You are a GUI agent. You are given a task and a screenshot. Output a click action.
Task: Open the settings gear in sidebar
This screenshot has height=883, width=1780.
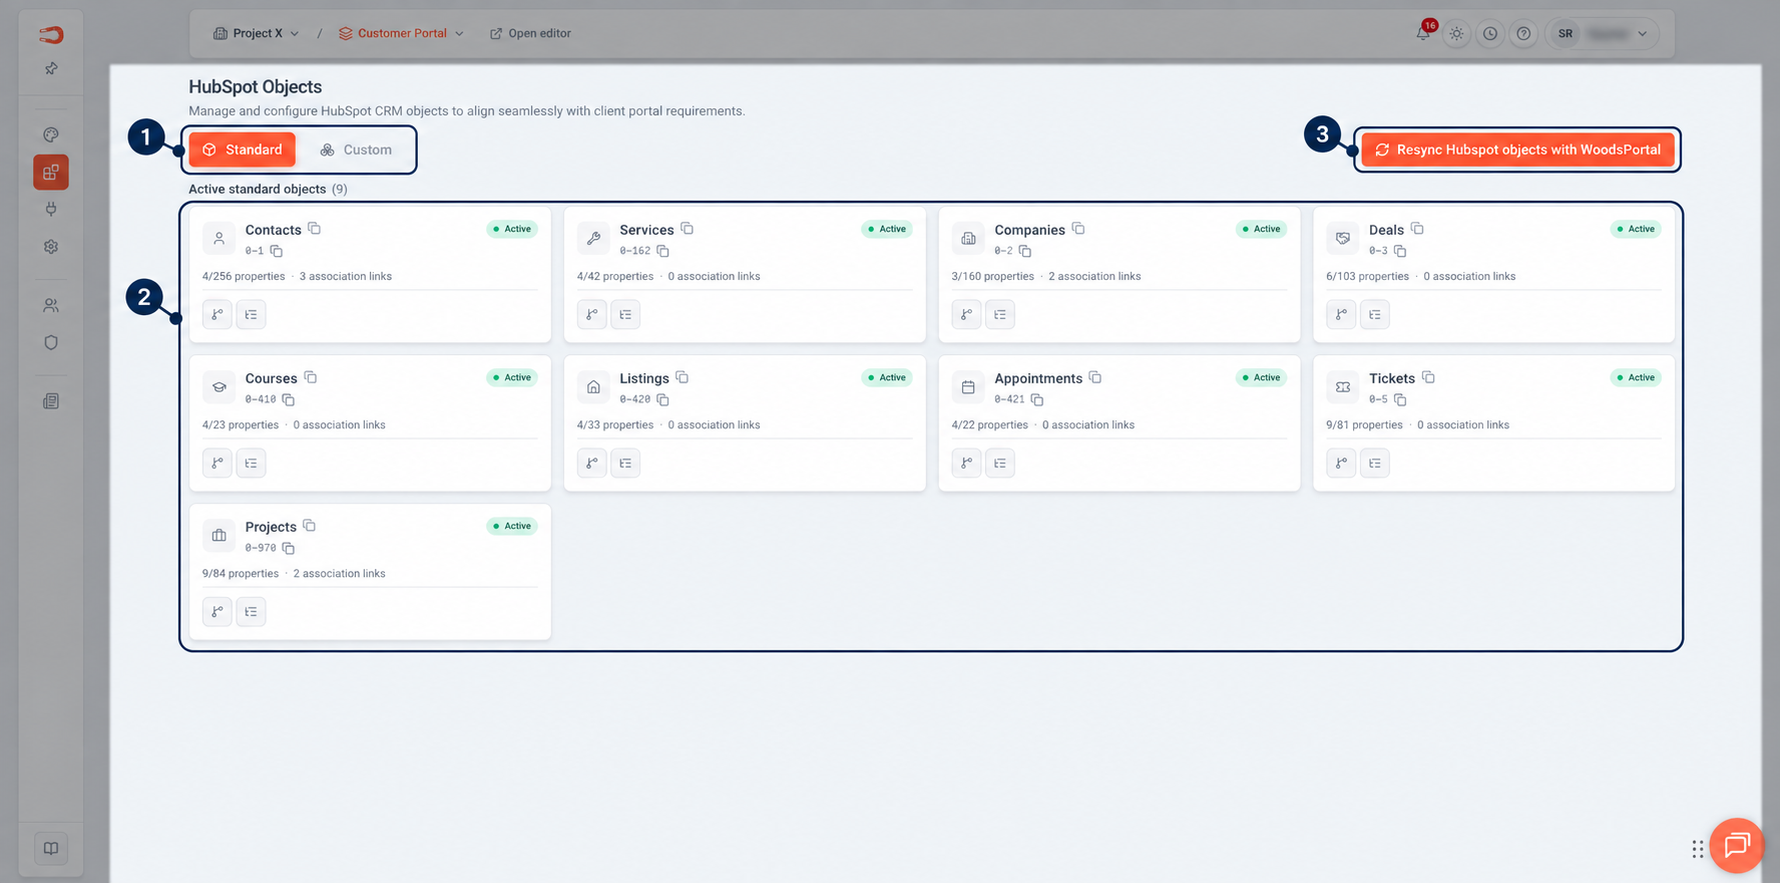51,246
